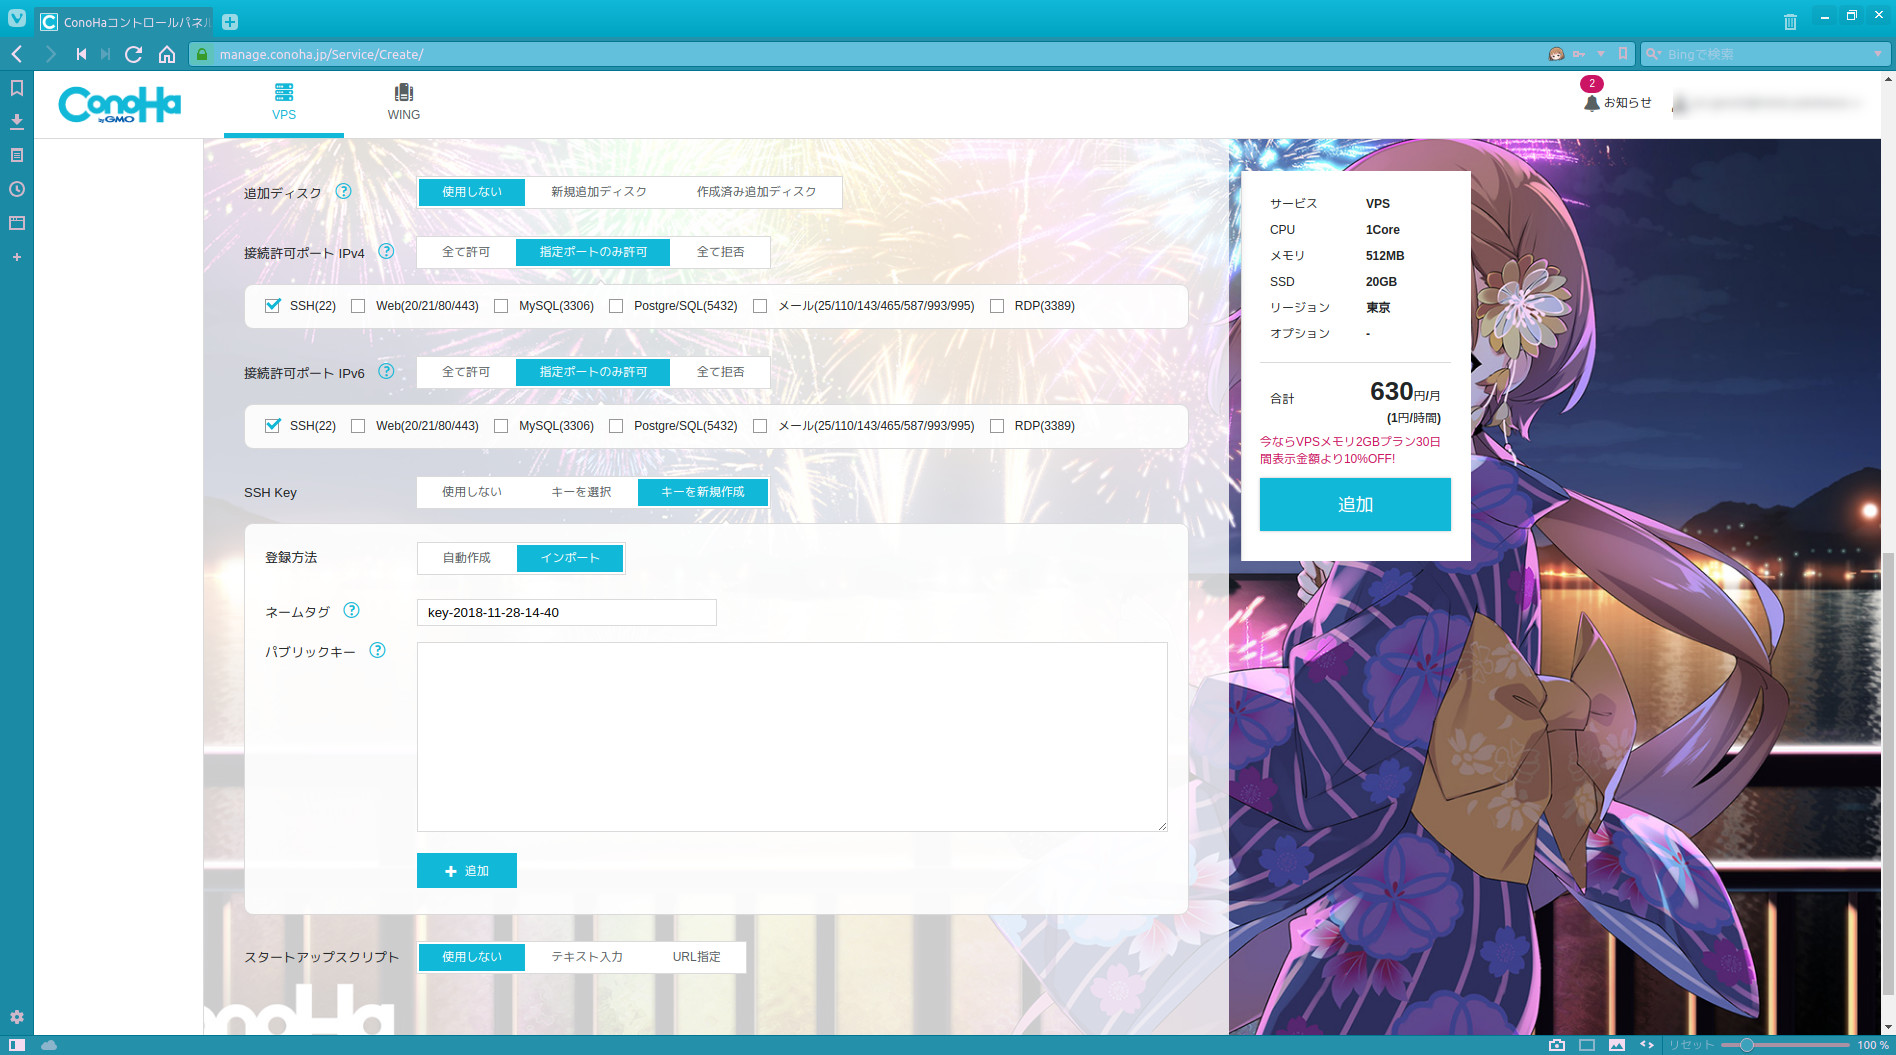
Task: Choose 自動作成 registration method
Action: (x=467, y=558)
